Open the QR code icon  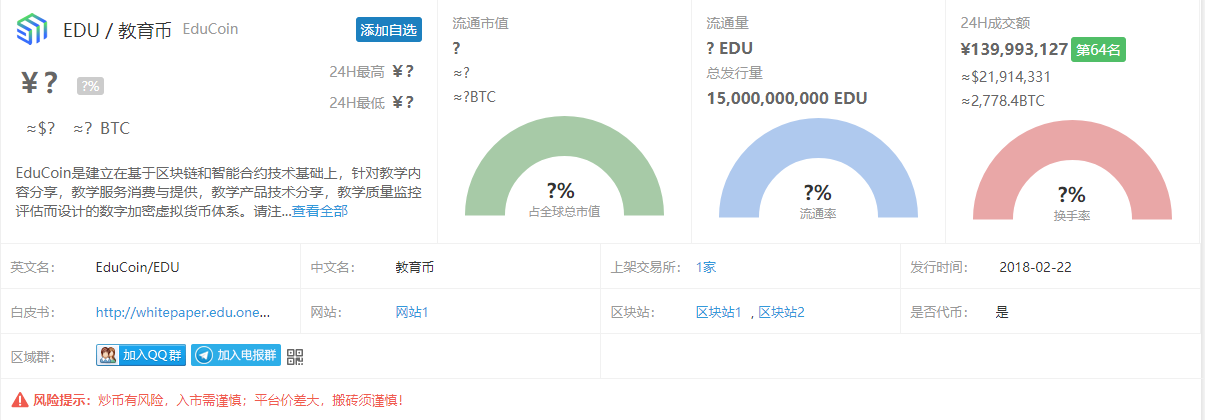(x=295, y=355)
